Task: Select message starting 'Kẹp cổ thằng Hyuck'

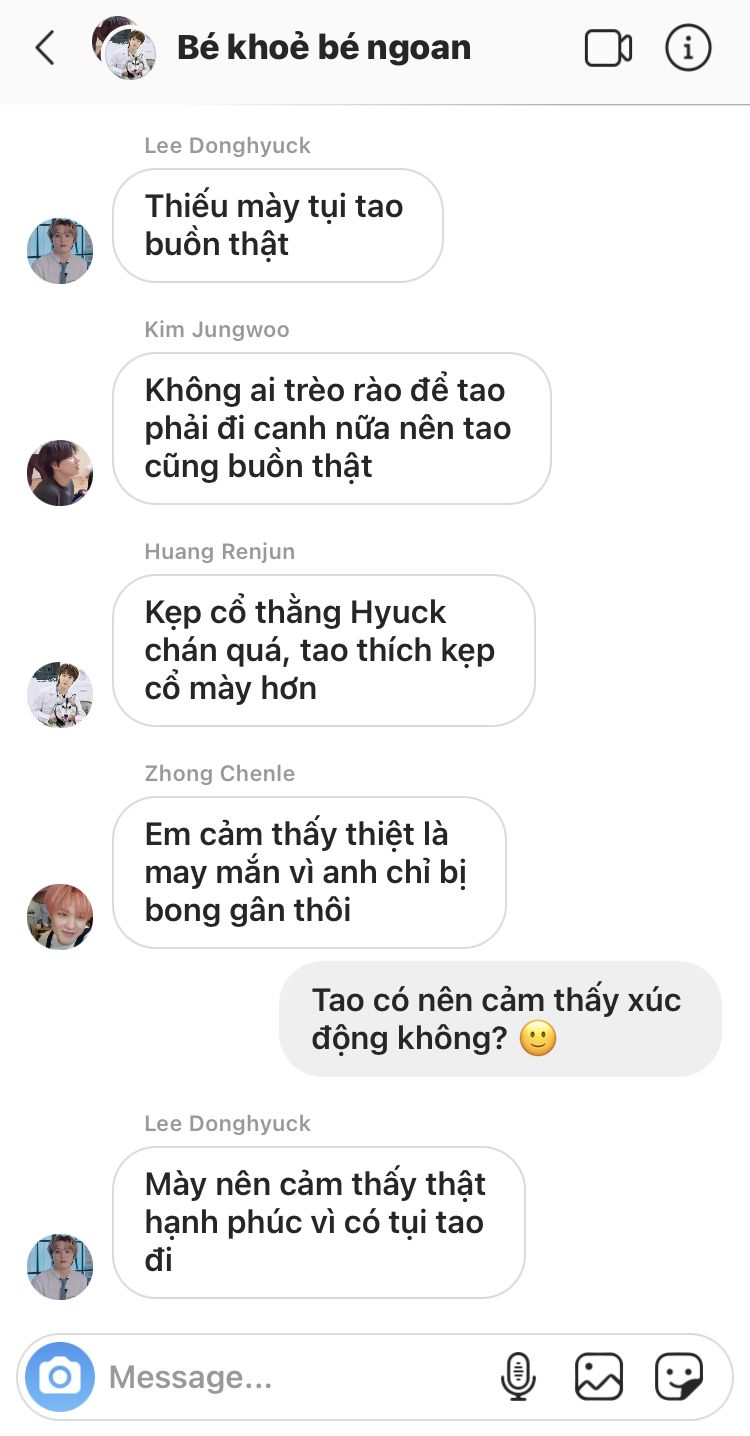Action: (x=324, y=650)
